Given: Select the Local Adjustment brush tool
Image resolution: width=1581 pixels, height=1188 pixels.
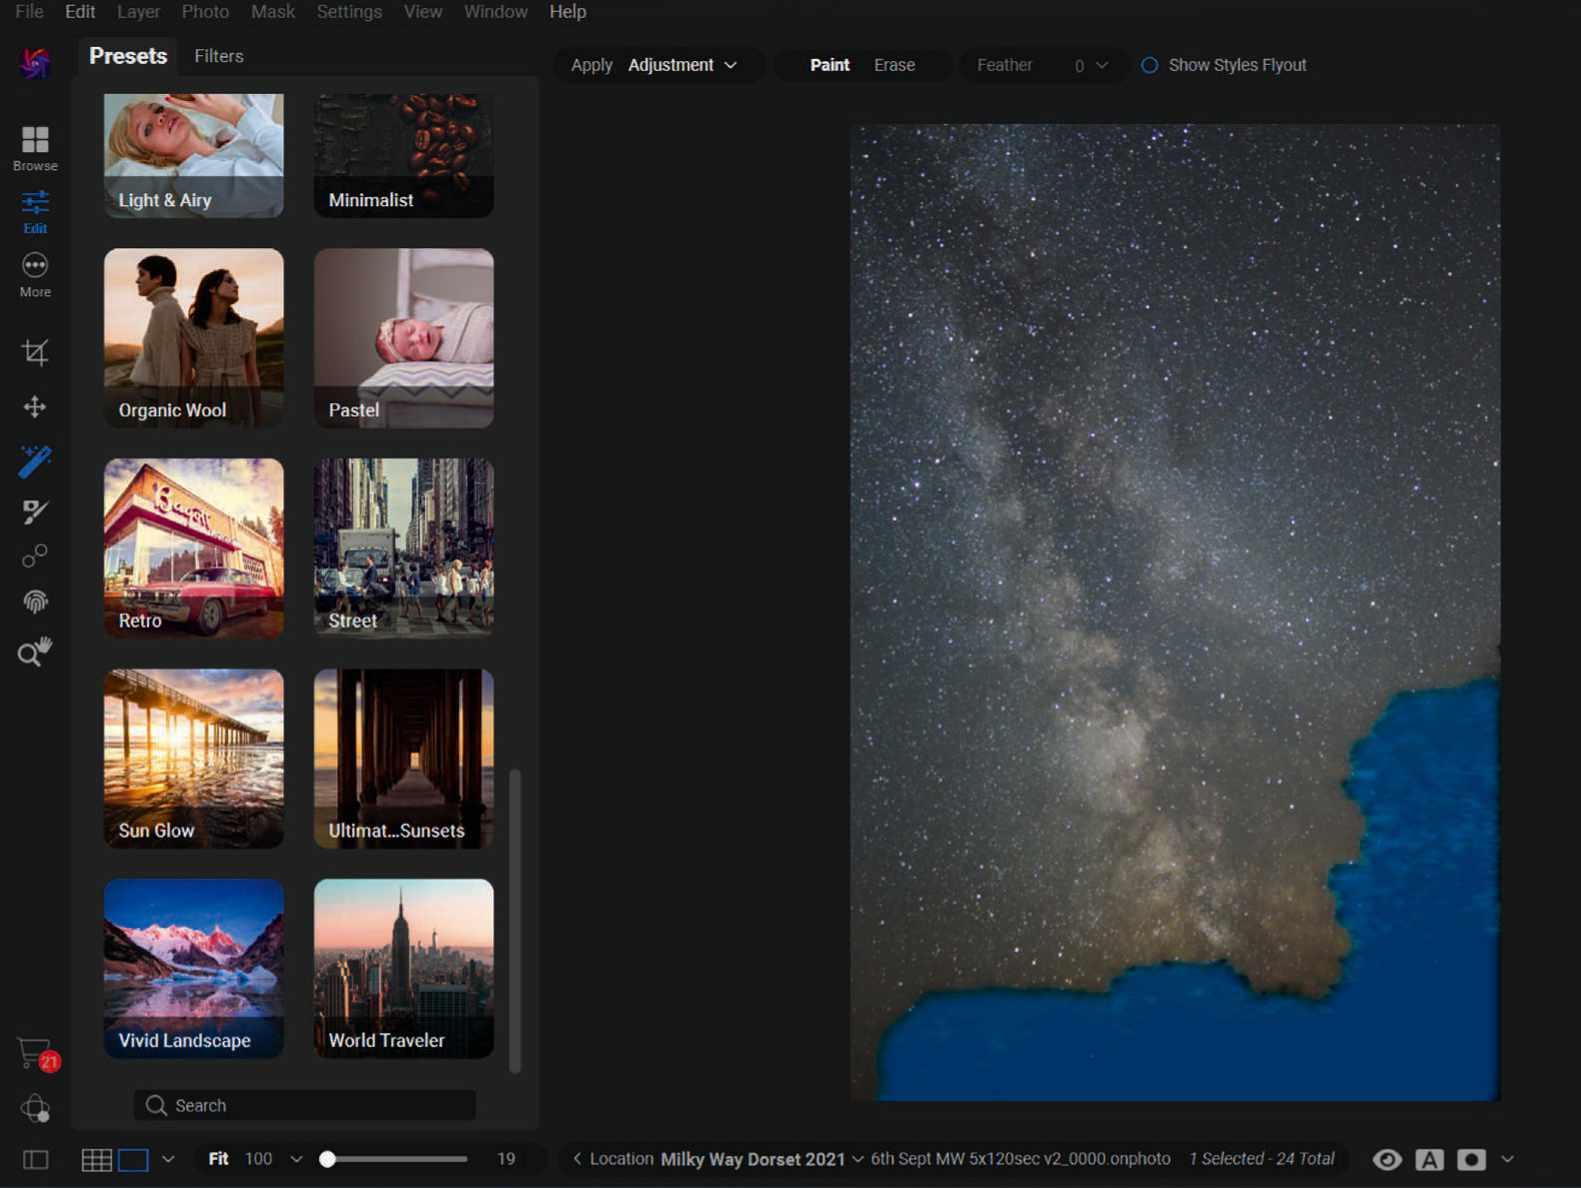Looking at the screenshot, I should tap(35, 461).
